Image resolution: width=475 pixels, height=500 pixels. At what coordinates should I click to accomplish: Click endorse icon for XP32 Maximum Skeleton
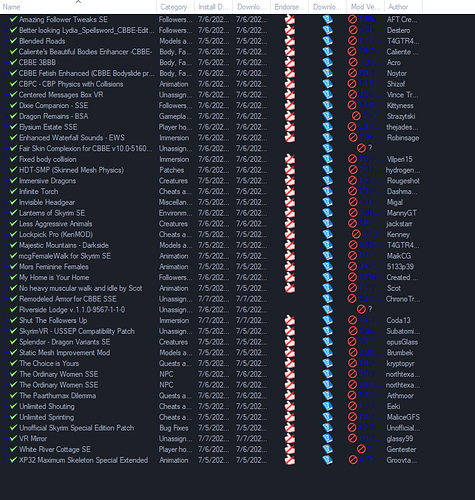click(x=290, y=460)
